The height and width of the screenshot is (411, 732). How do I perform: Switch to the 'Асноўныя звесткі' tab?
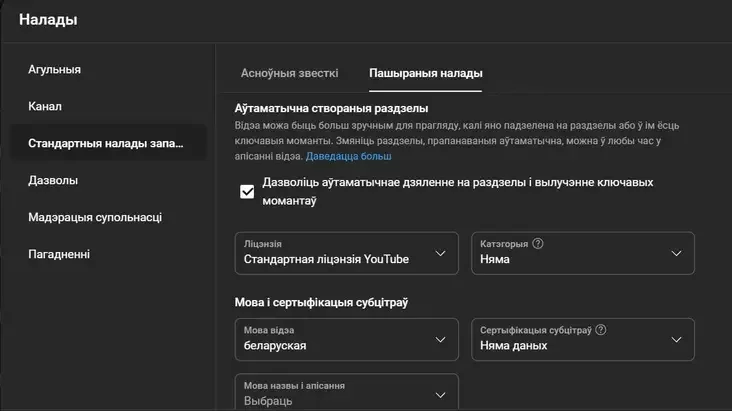(290, 73)
